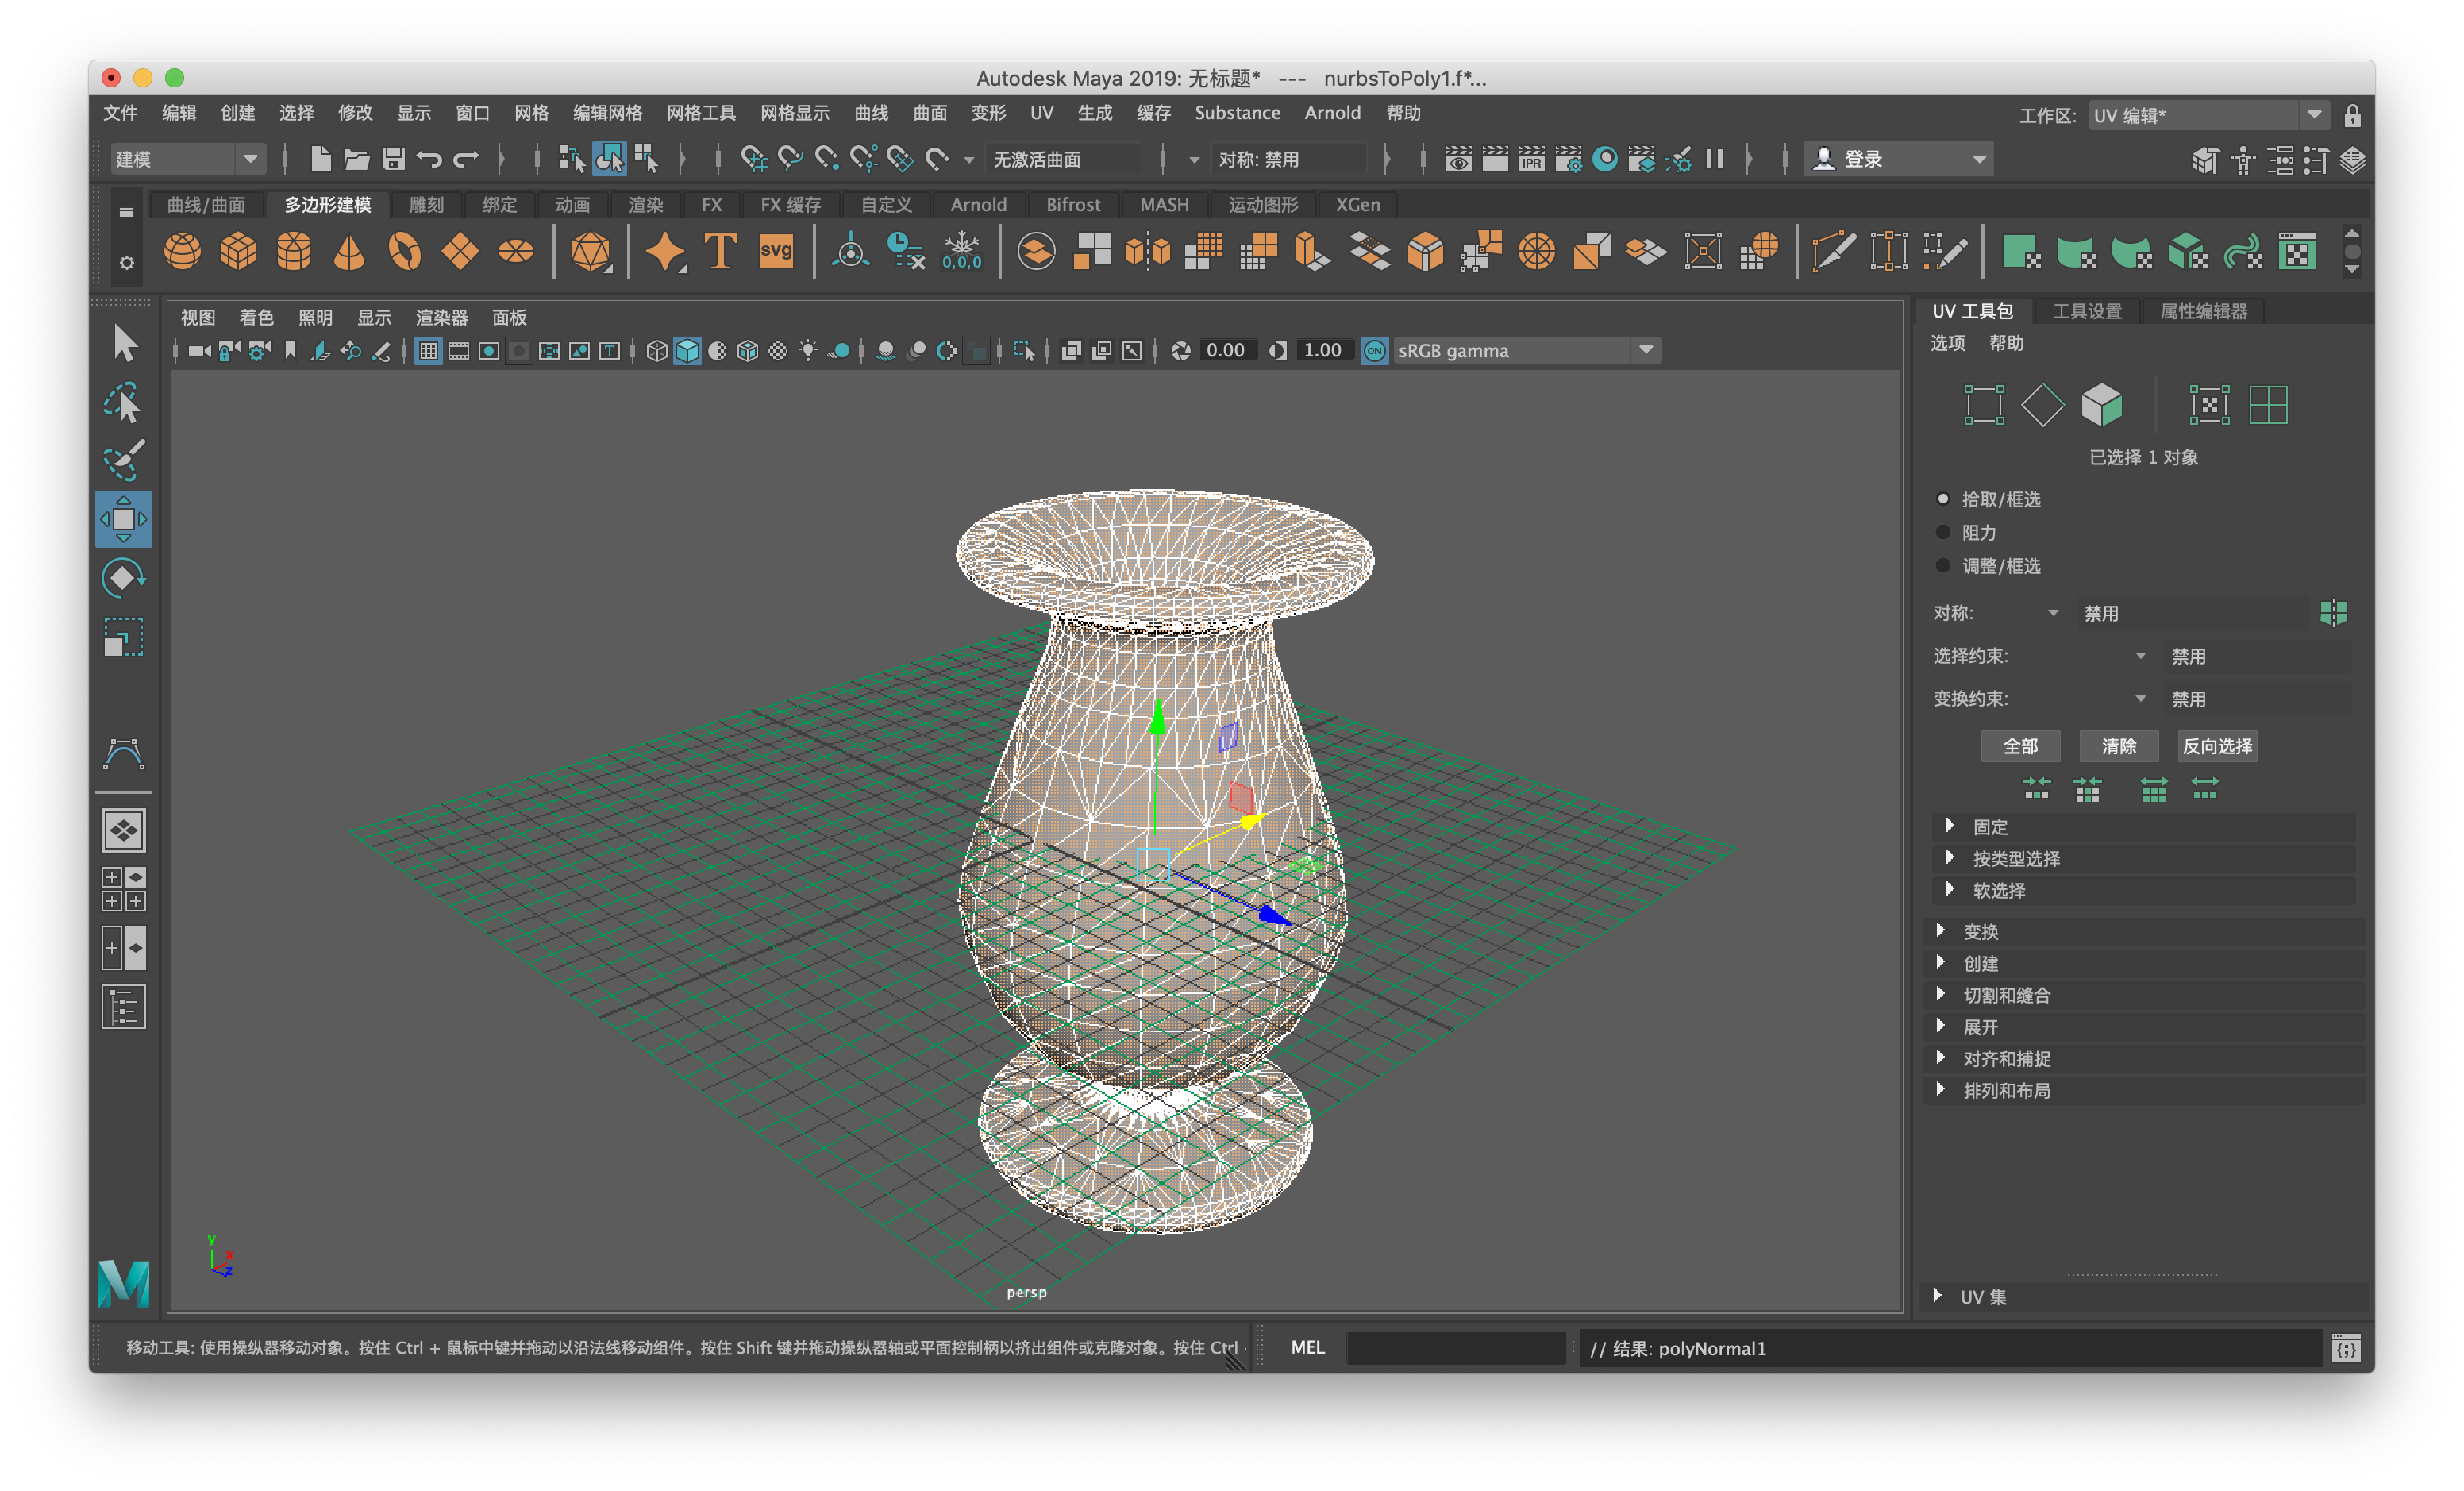This screenshot has width=2464, height=1491.
Task: Select the Scale tool in the toolbox
Action: point(124,636)
